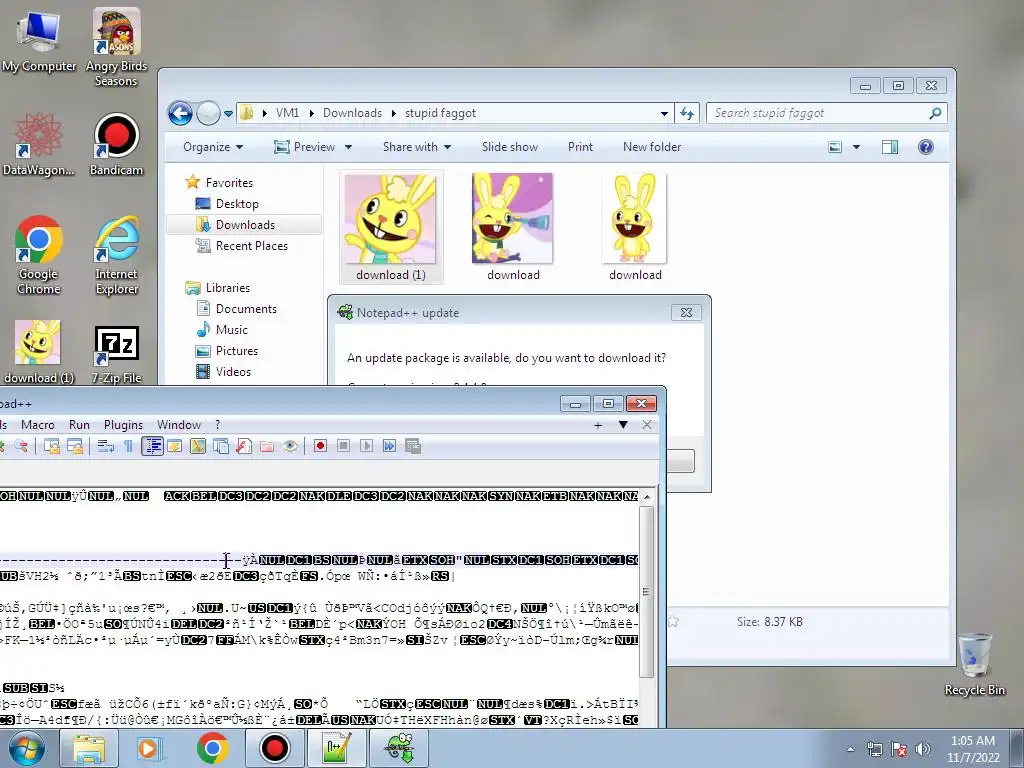Open Explorer Help question mark icon
1024x768 pixels.
tap(925, 147)
